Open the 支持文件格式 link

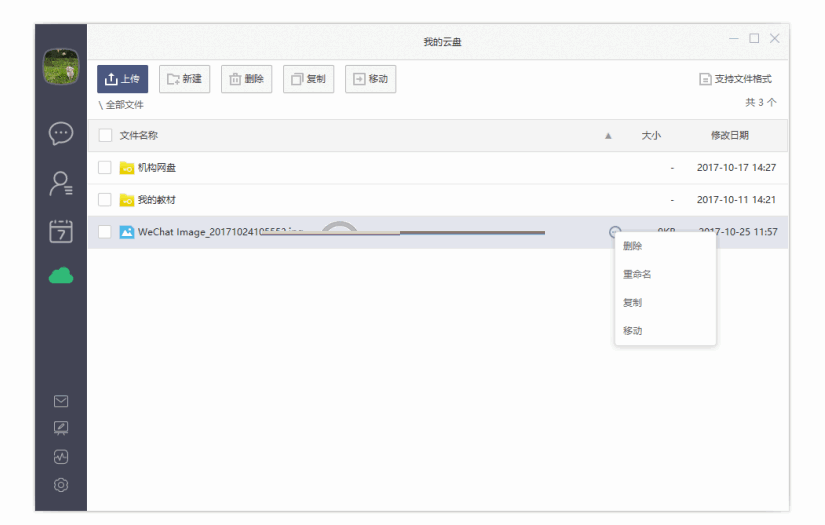tap(735, 79)
